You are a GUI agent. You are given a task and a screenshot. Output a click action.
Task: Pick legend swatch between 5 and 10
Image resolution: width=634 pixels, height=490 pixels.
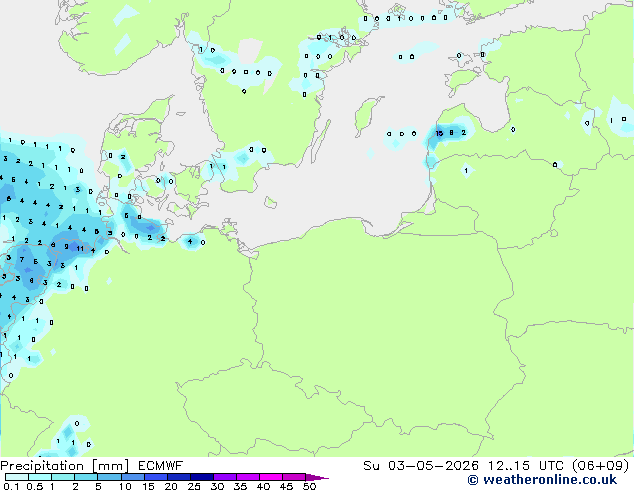point(109,477)
